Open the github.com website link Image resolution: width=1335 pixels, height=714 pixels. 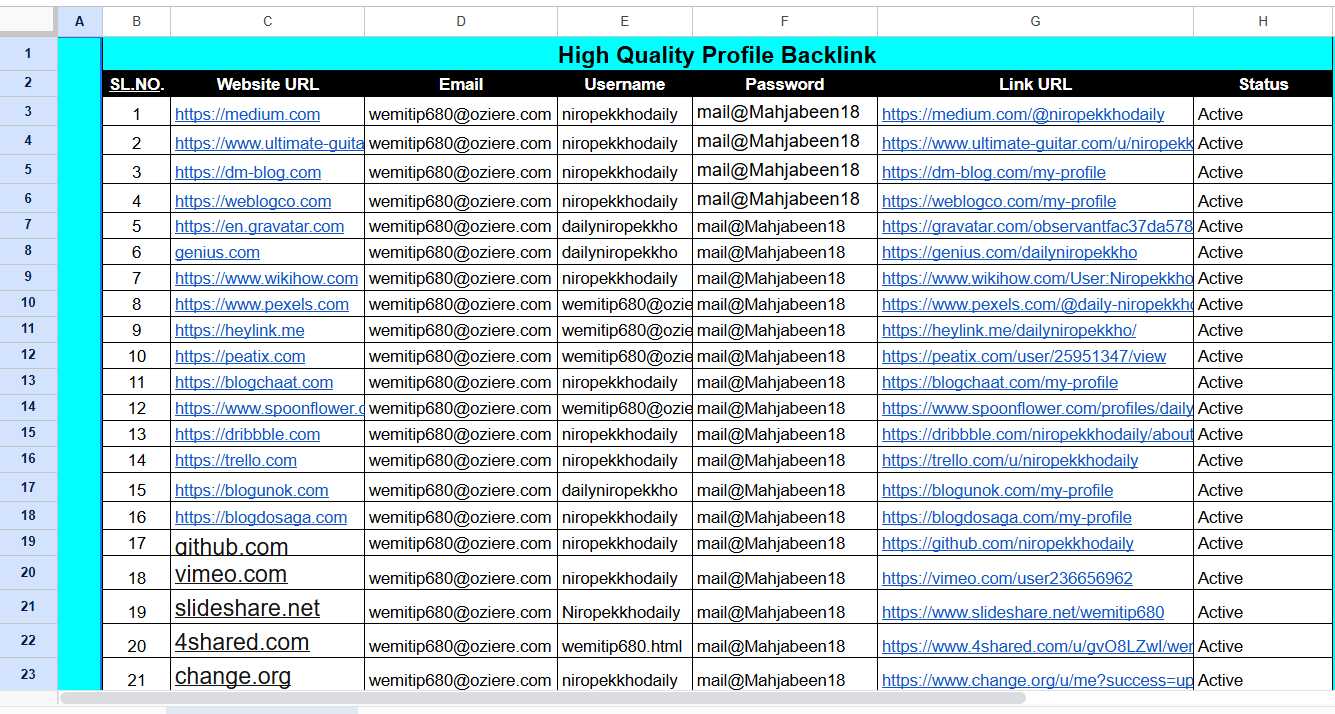231,546
